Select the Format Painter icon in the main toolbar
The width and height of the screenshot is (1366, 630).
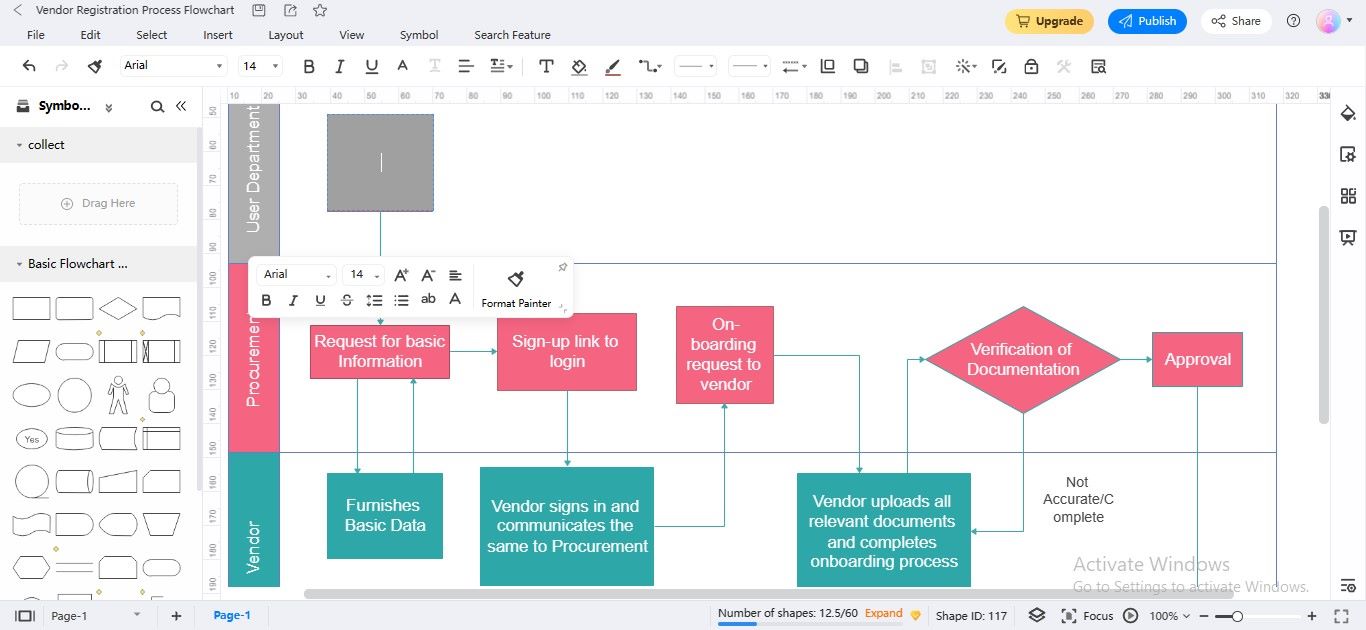click(x=95, y=66)
